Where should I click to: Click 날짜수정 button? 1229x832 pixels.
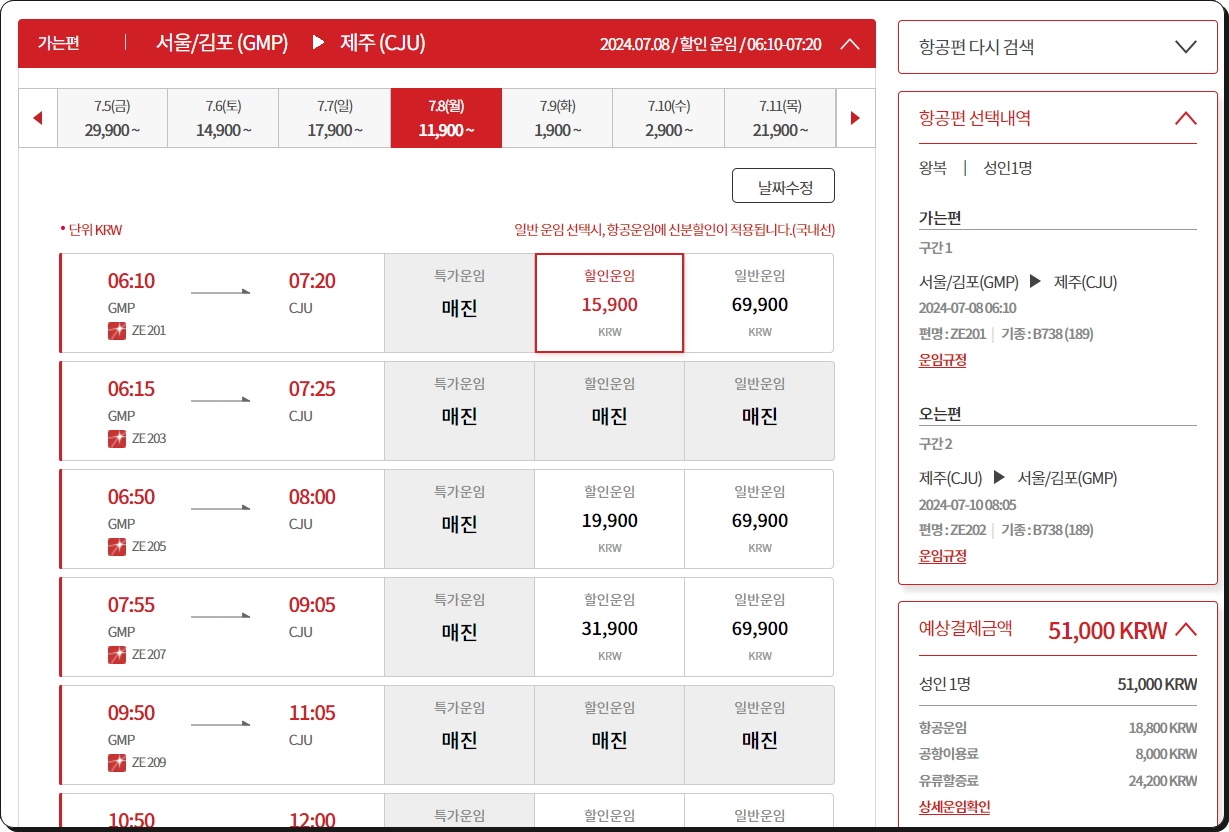pyautogui.click(x=784, y=186)
